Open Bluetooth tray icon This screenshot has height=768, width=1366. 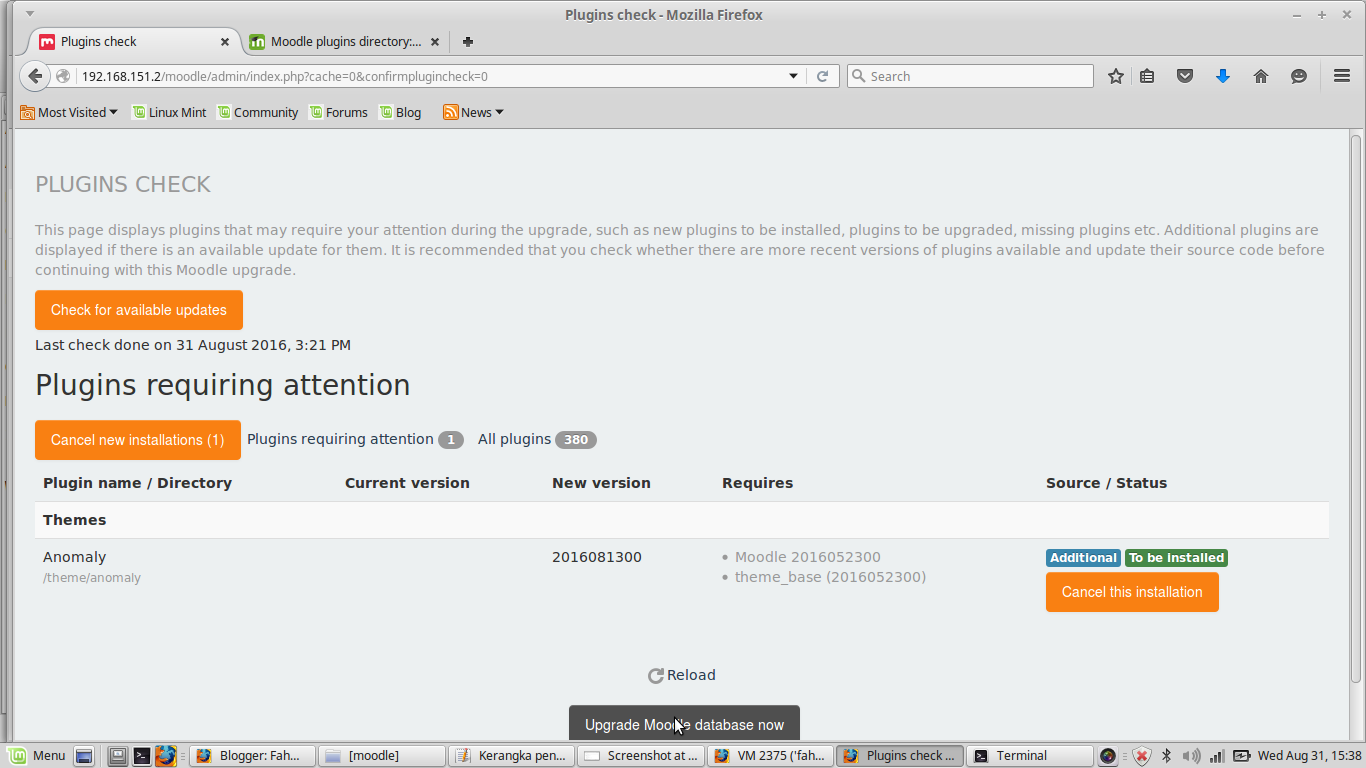click(x=1166, y=756)
